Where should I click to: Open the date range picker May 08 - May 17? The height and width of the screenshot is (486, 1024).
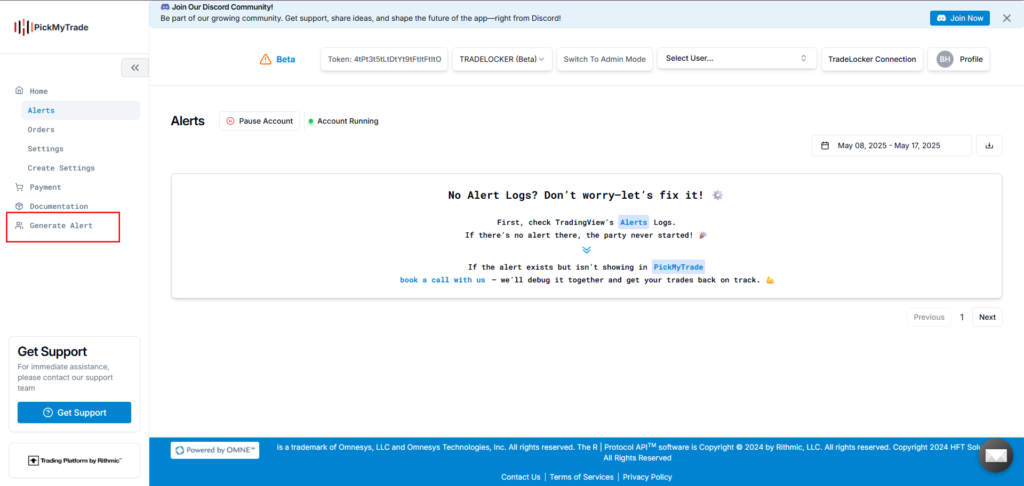(891, 146)
